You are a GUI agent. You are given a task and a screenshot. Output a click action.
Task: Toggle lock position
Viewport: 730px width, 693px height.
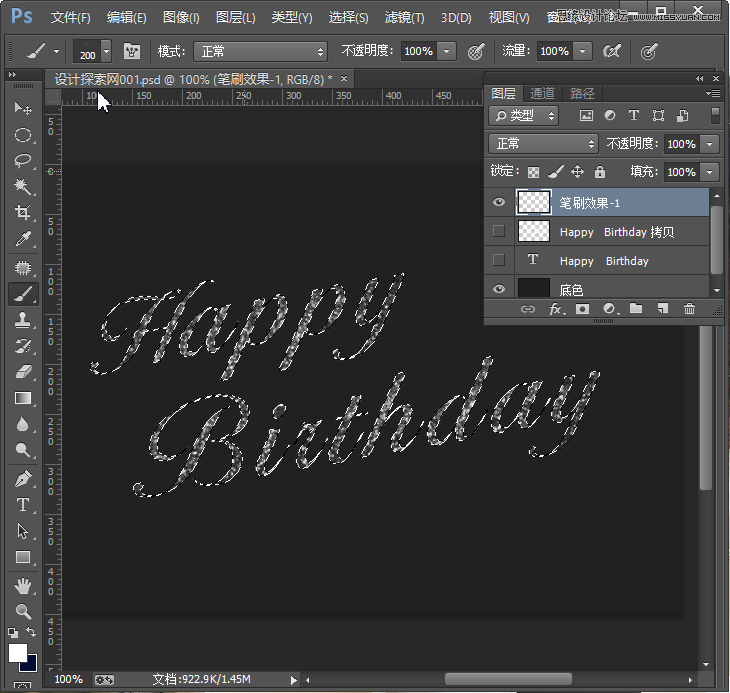577,172
